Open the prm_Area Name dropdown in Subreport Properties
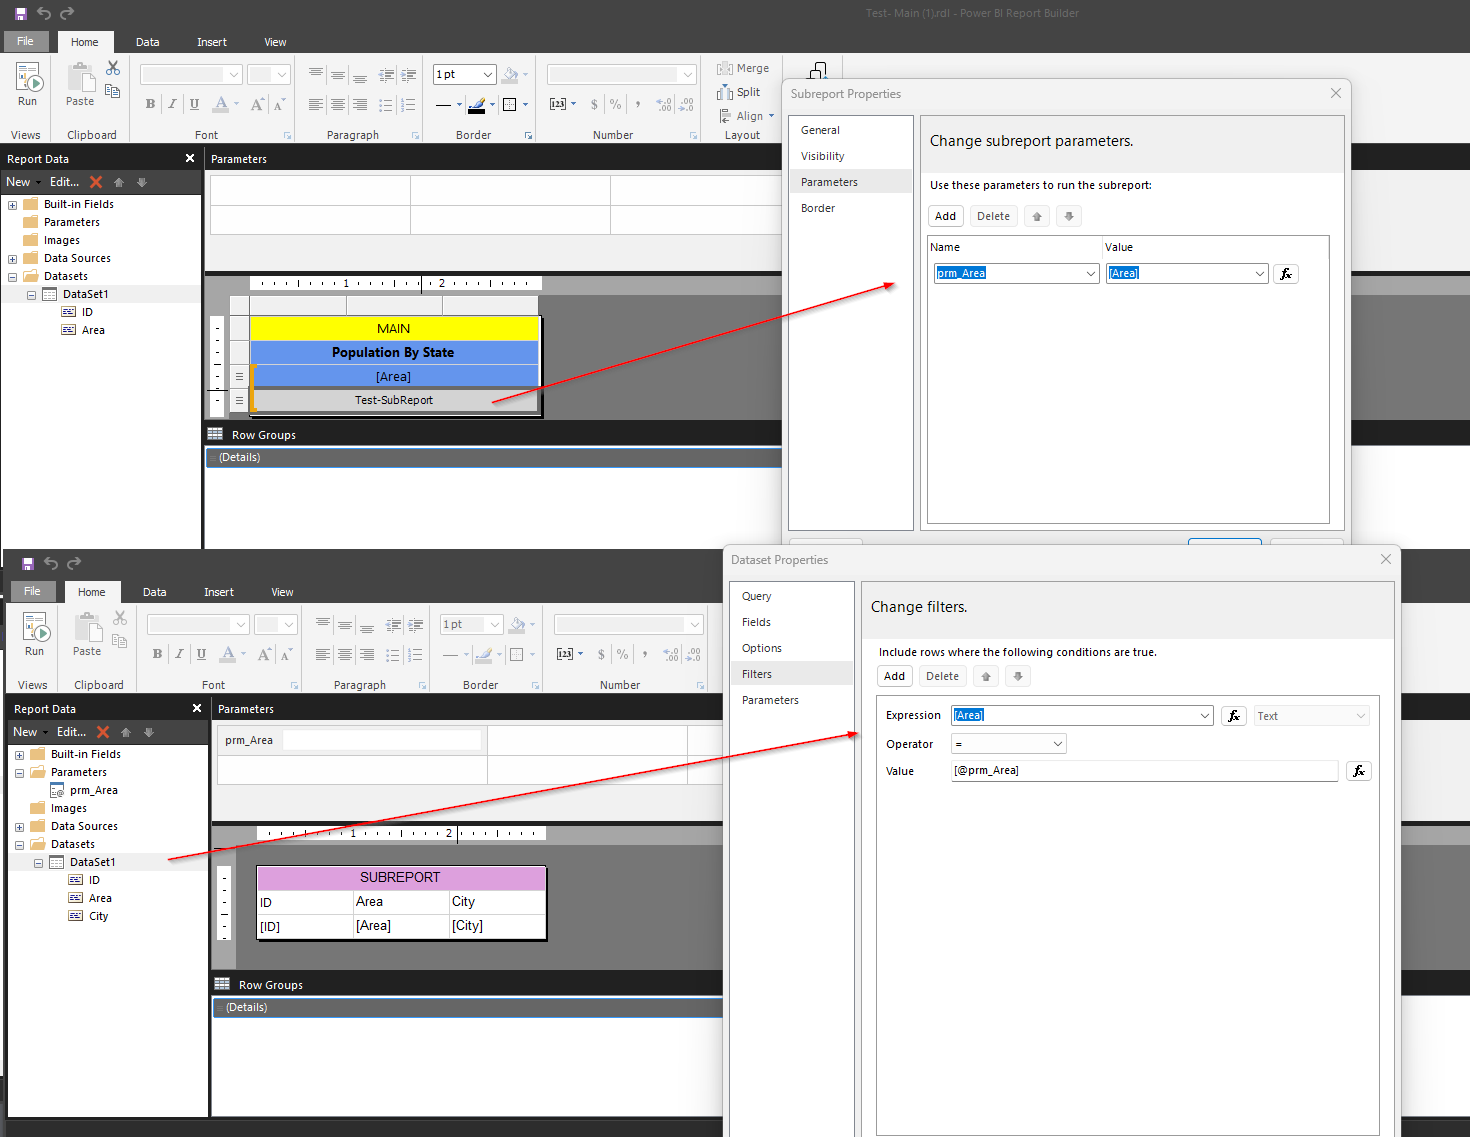The image size is (1470, 1137). click(1090, 274)
